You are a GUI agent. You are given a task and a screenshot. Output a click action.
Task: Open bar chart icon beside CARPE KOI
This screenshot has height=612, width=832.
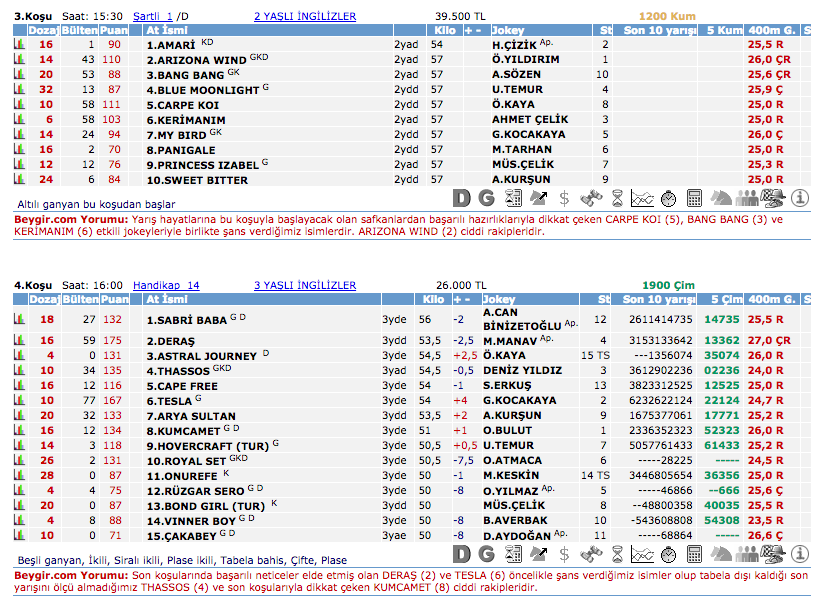[18, 105]
